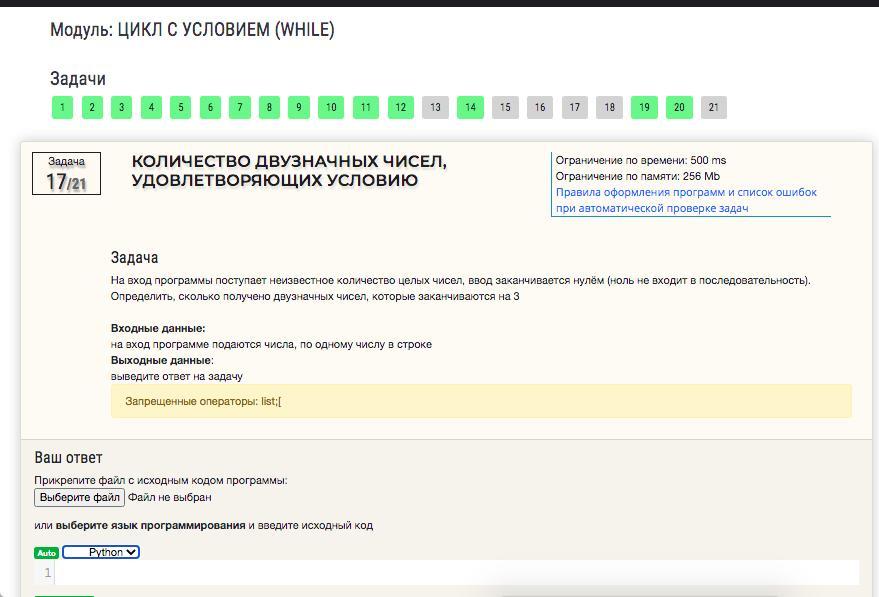
Task: Open task 18 tile
Action: point(609,107)
